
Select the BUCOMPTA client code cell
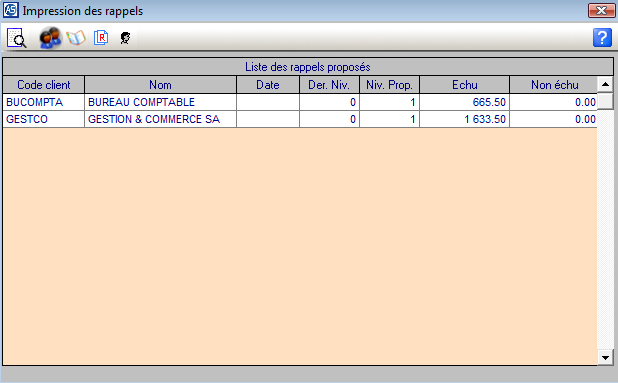pos(44,102)
